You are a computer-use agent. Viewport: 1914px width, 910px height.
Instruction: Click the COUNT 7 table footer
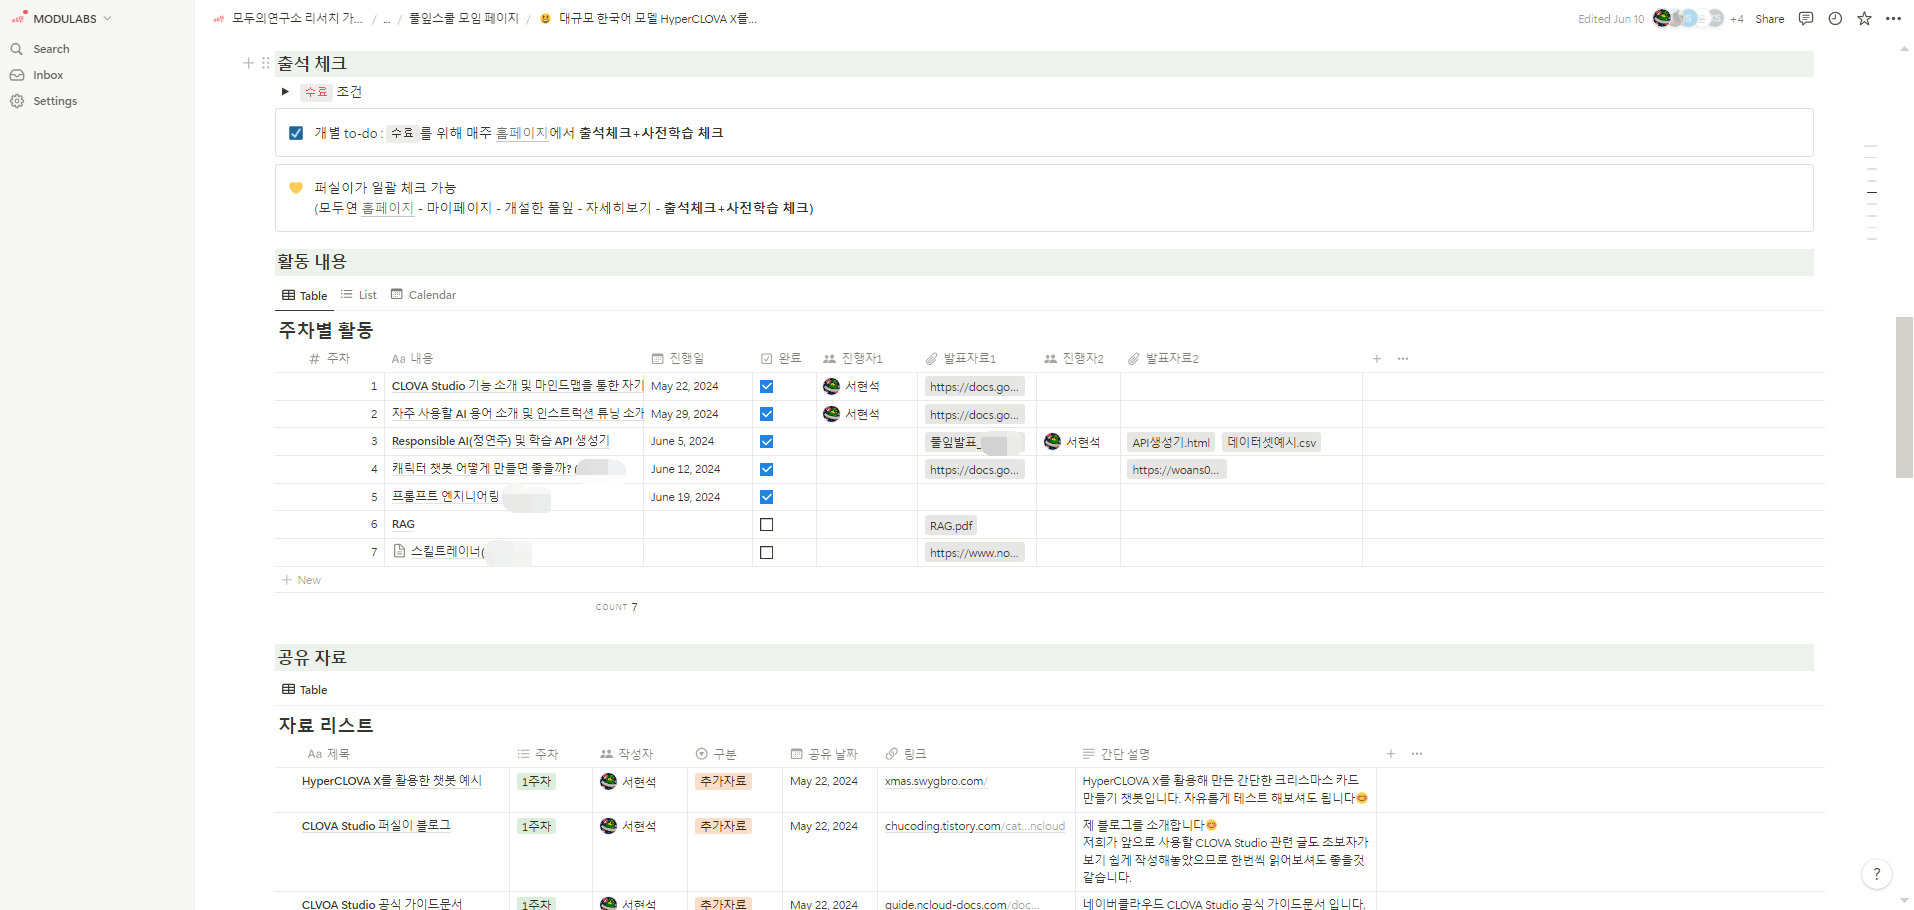(616, 607)
